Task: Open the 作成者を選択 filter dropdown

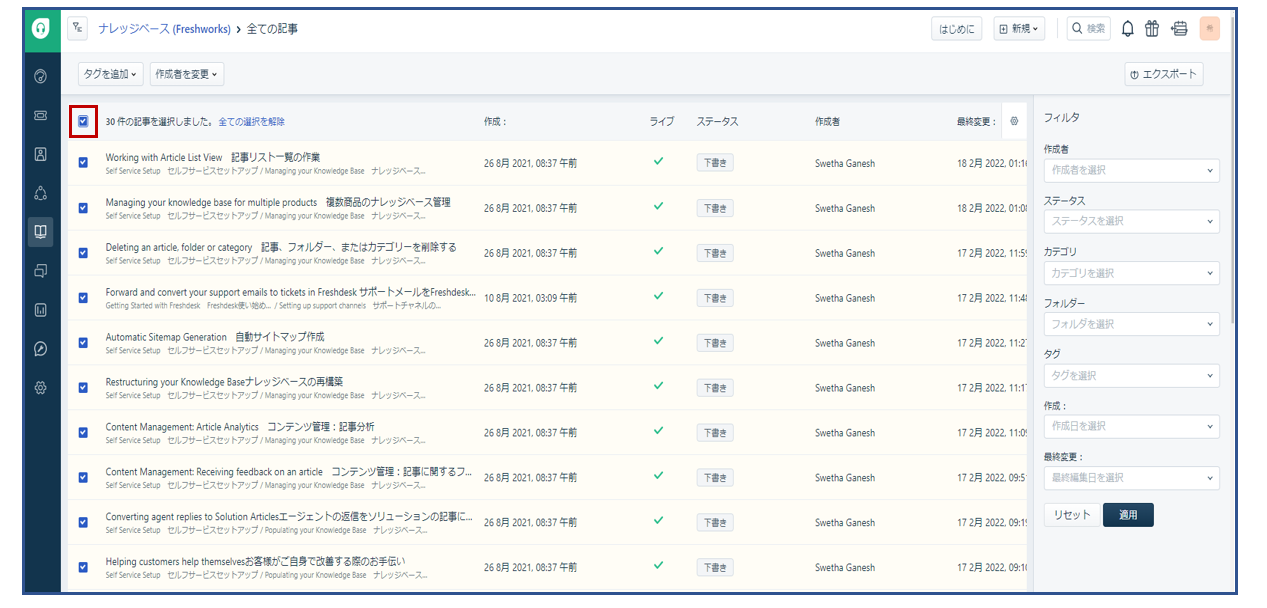Action: tap(1131, 170)
